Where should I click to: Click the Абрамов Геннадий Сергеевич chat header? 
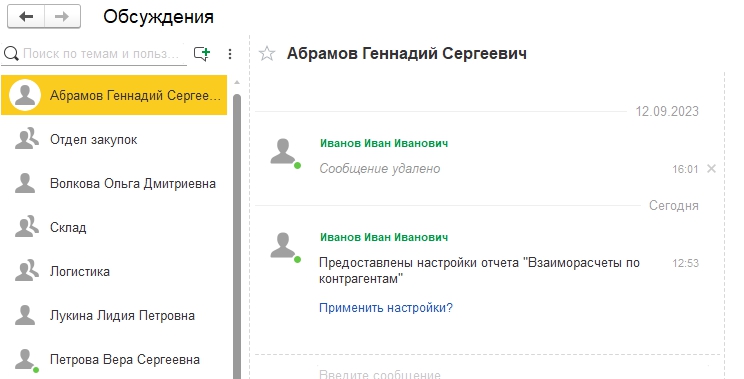[407, 54]
